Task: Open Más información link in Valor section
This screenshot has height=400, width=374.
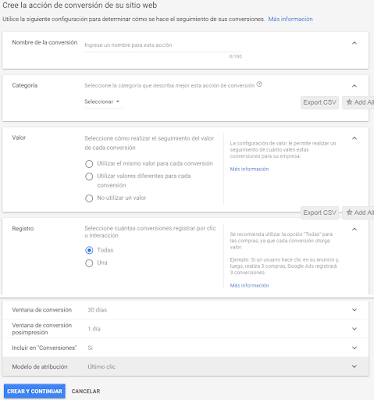Action: tap(249, 169)
